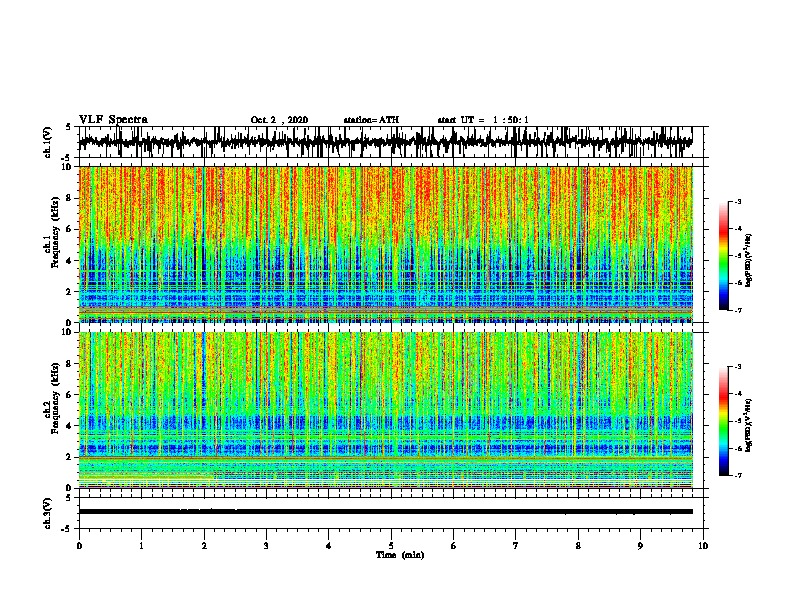
Task: Click the ch.2 spectrogram color scale bar
Action: [x=723, y=421]
